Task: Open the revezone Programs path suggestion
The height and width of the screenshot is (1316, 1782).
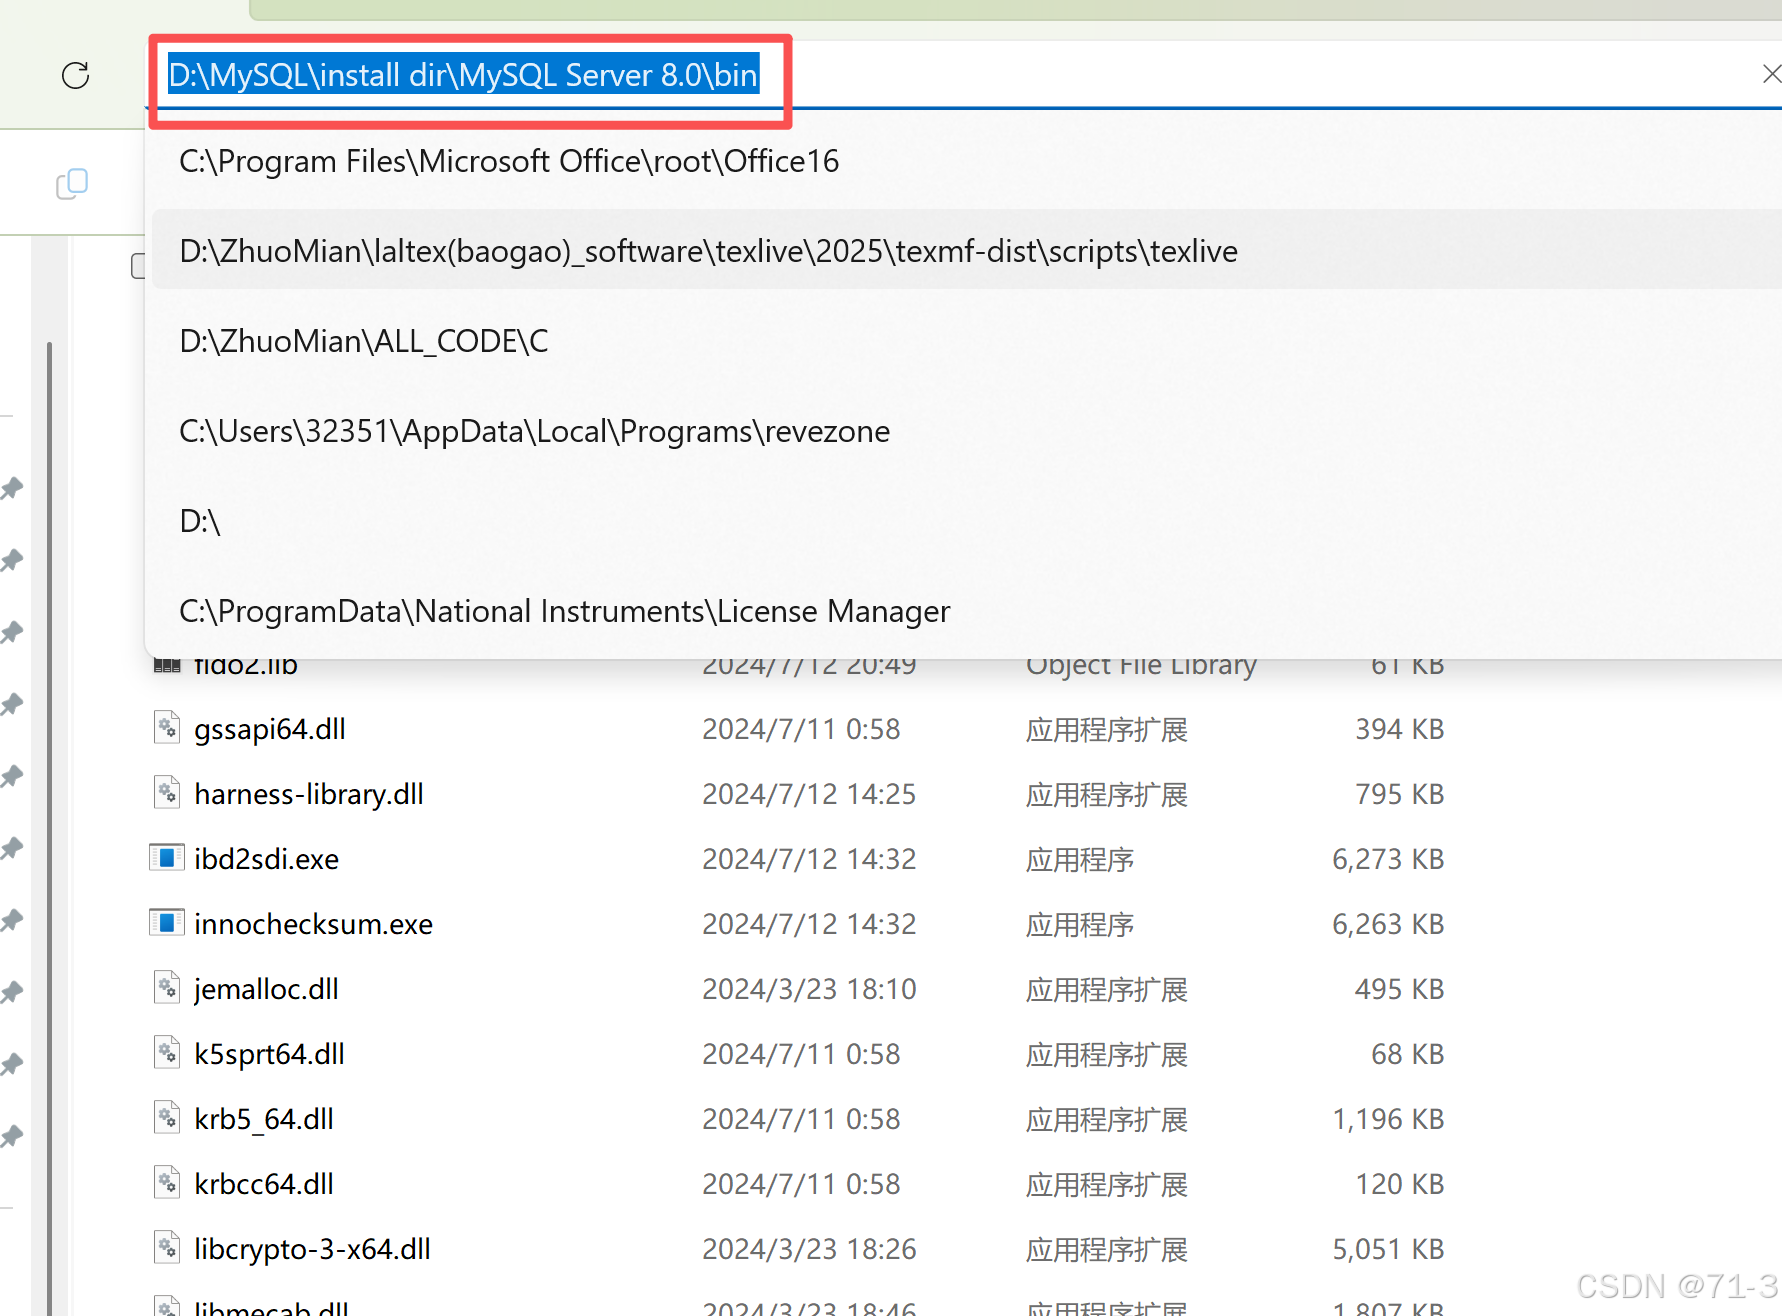Action: 966,431
